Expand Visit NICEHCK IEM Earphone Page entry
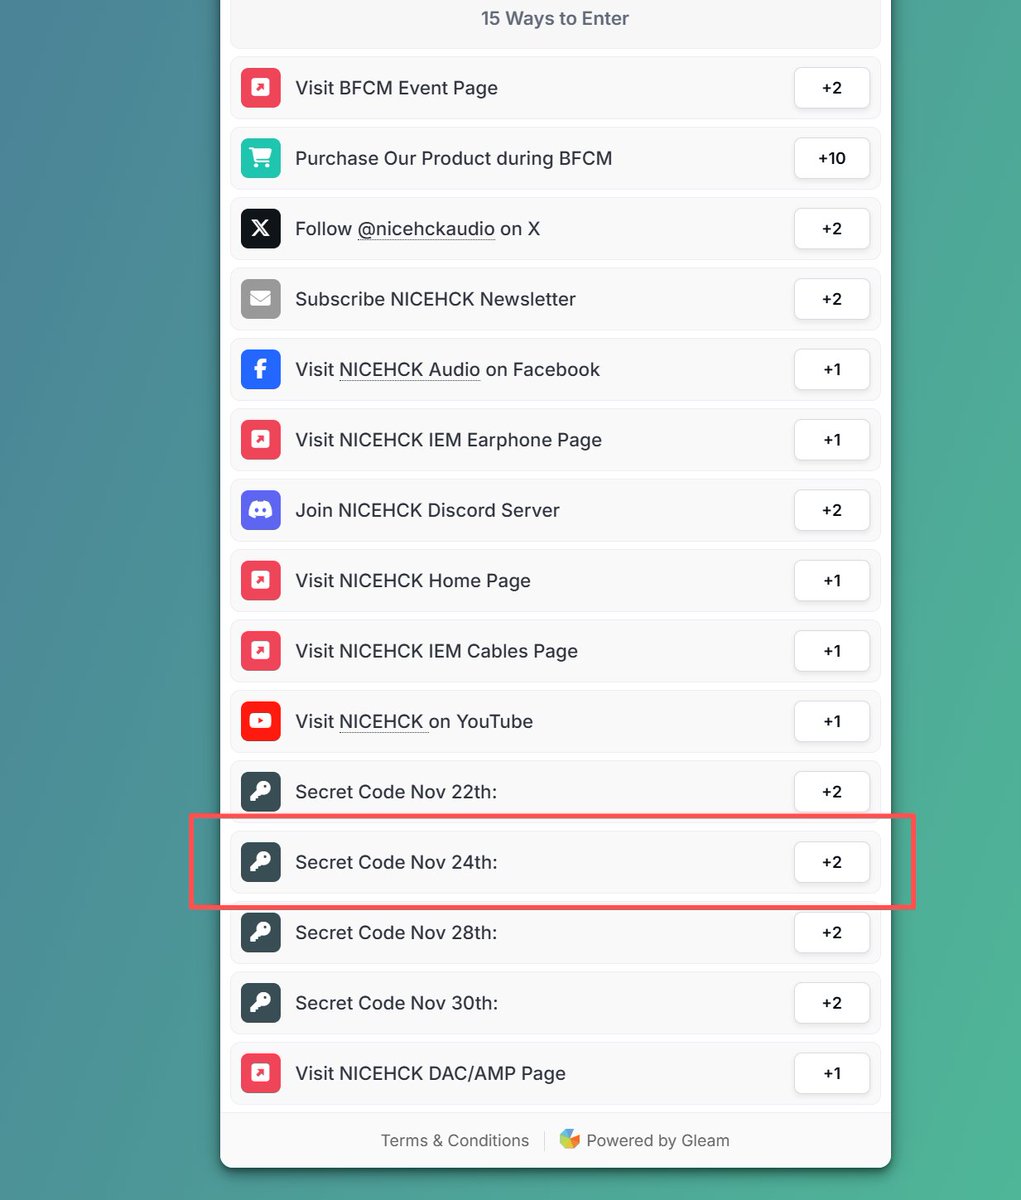Image resolution: width=1021 pixels, height=1200 pixels. (x=555, y=440)
